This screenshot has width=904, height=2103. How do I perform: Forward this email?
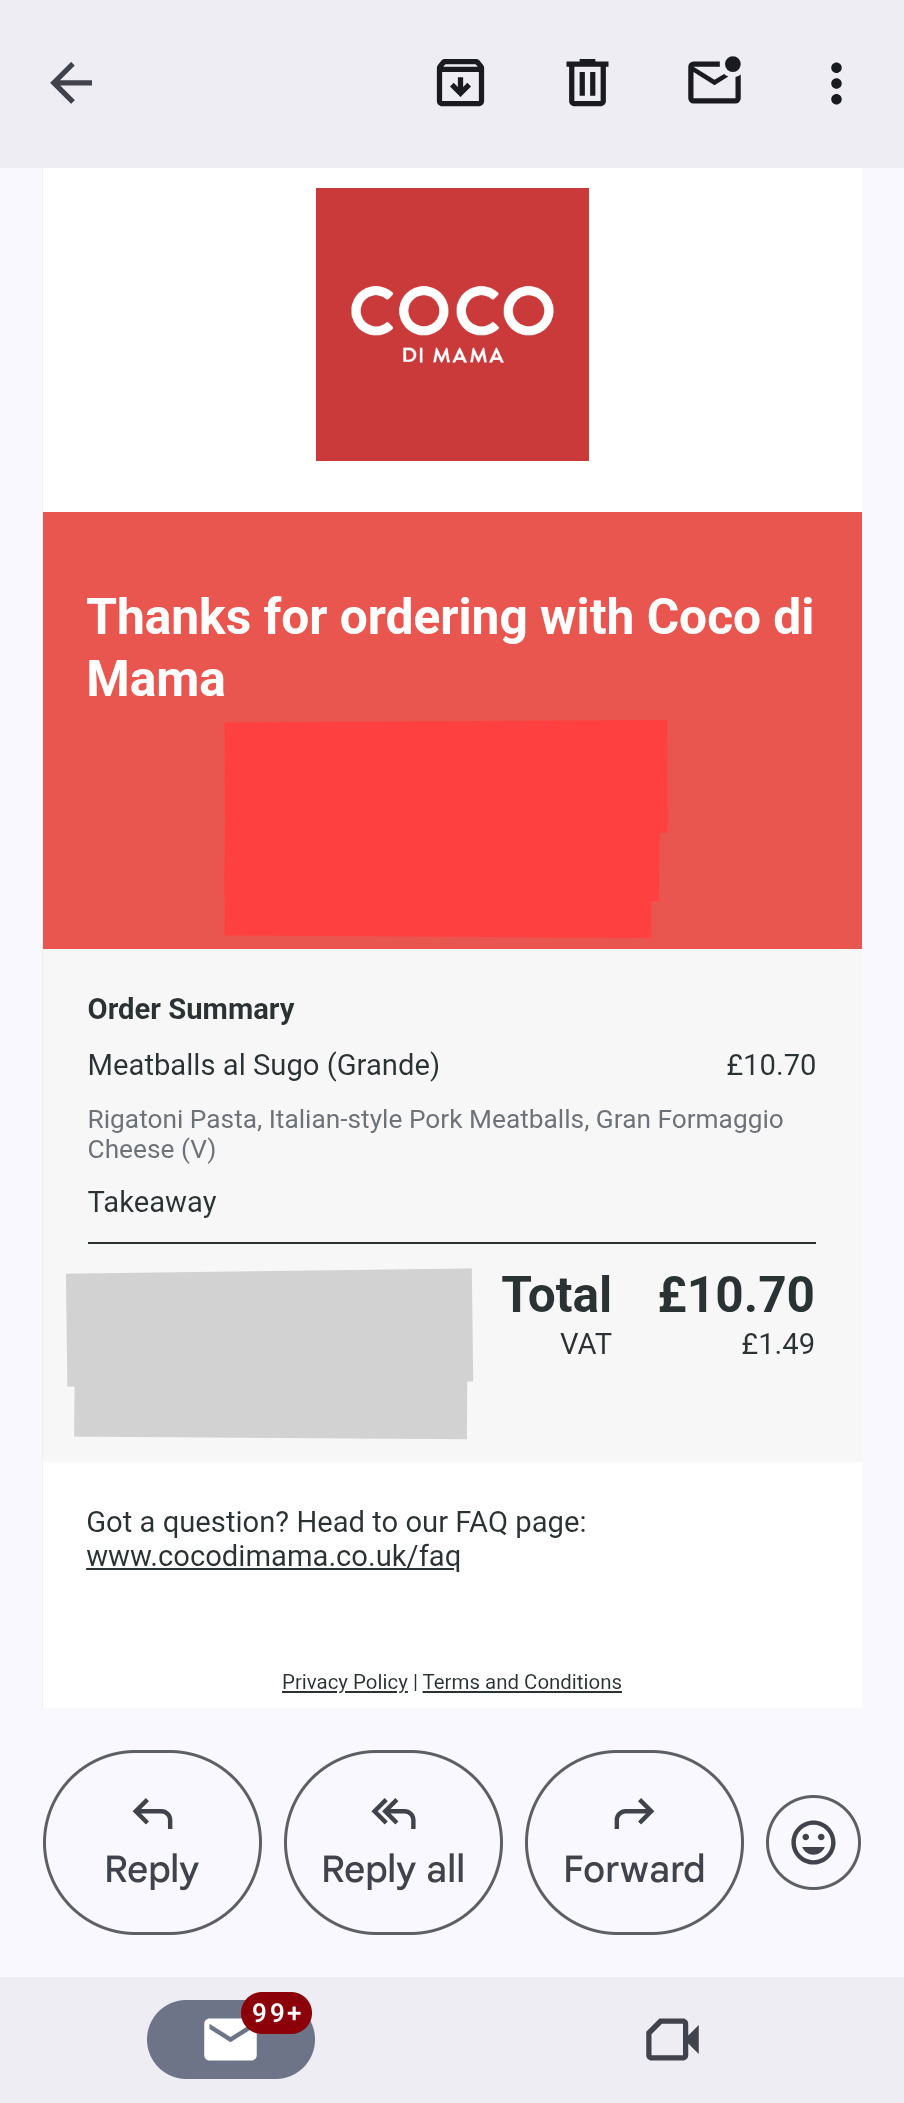click(634, 1842)
